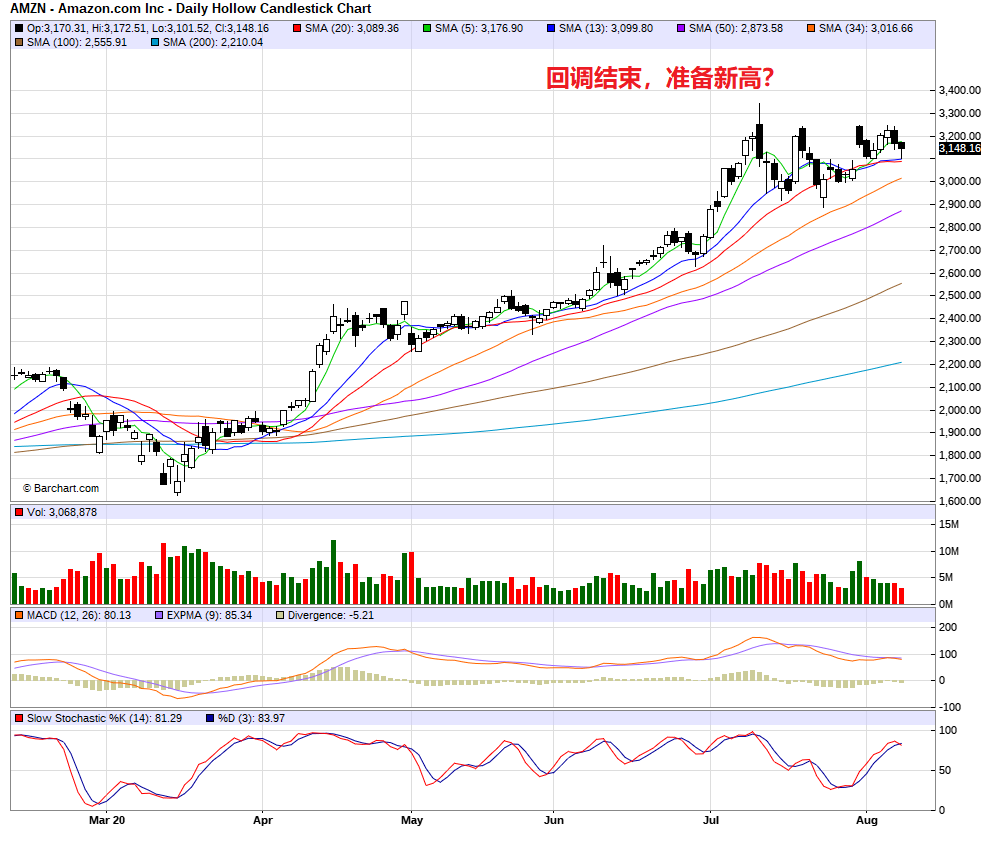Click the purple EXPMA (9) legend swatch

159,615
